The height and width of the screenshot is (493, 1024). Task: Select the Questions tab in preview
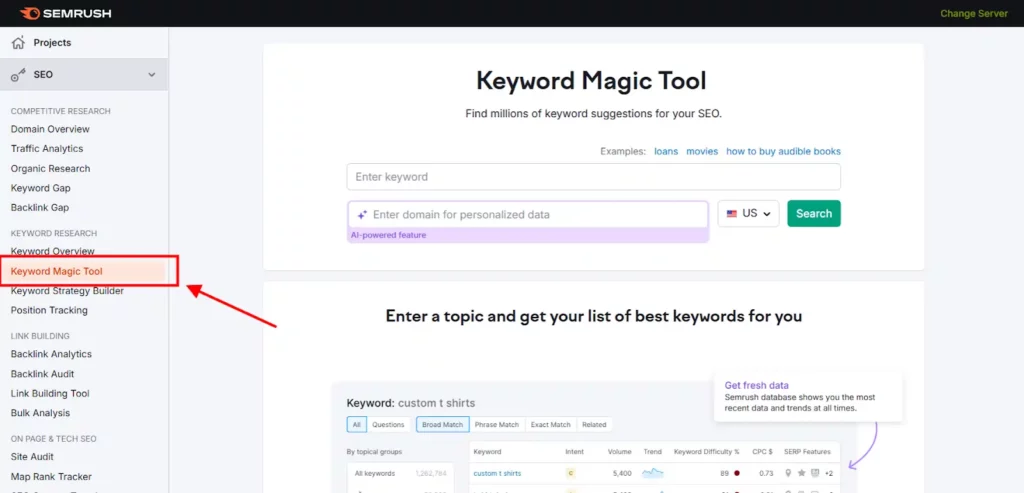[388, 424]
